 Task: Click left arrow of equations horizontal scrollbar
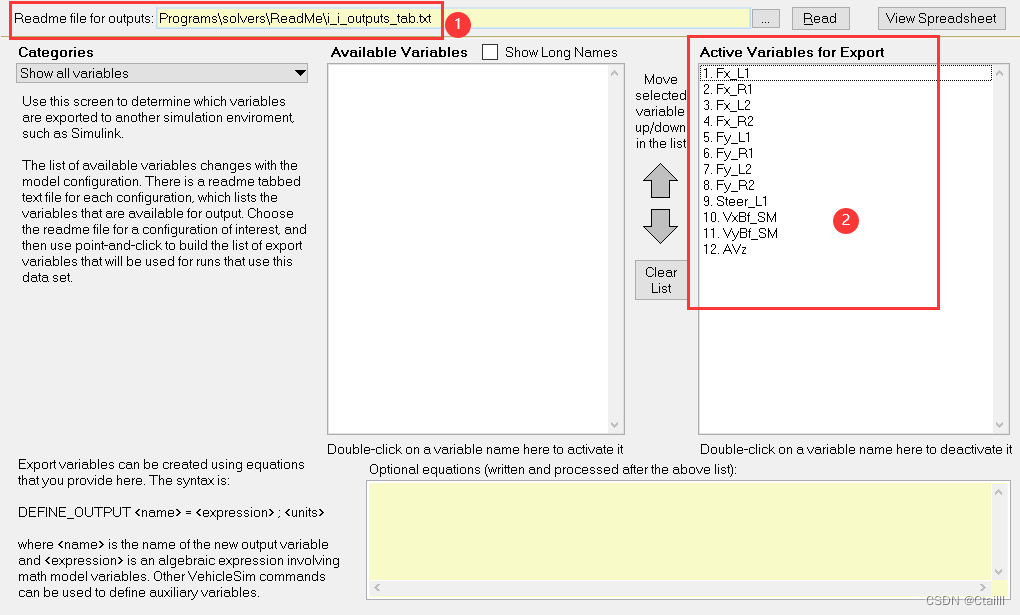click(x=377, y=588)
